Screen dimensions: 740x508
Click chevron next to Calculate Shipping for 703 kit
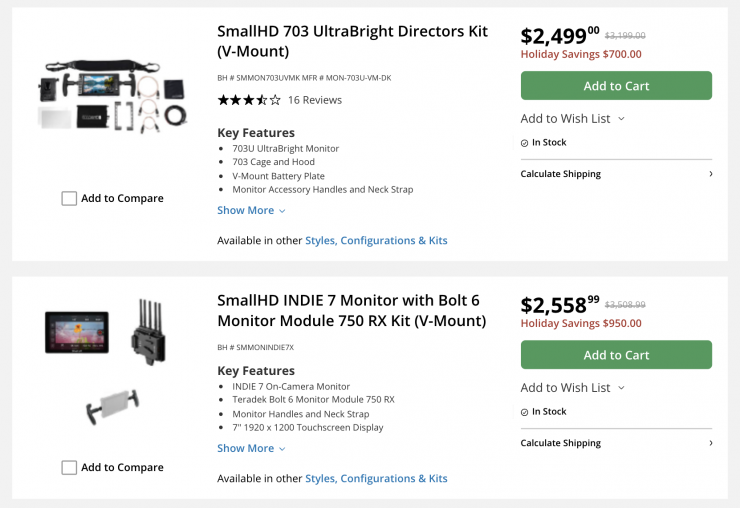click(710, 174)
